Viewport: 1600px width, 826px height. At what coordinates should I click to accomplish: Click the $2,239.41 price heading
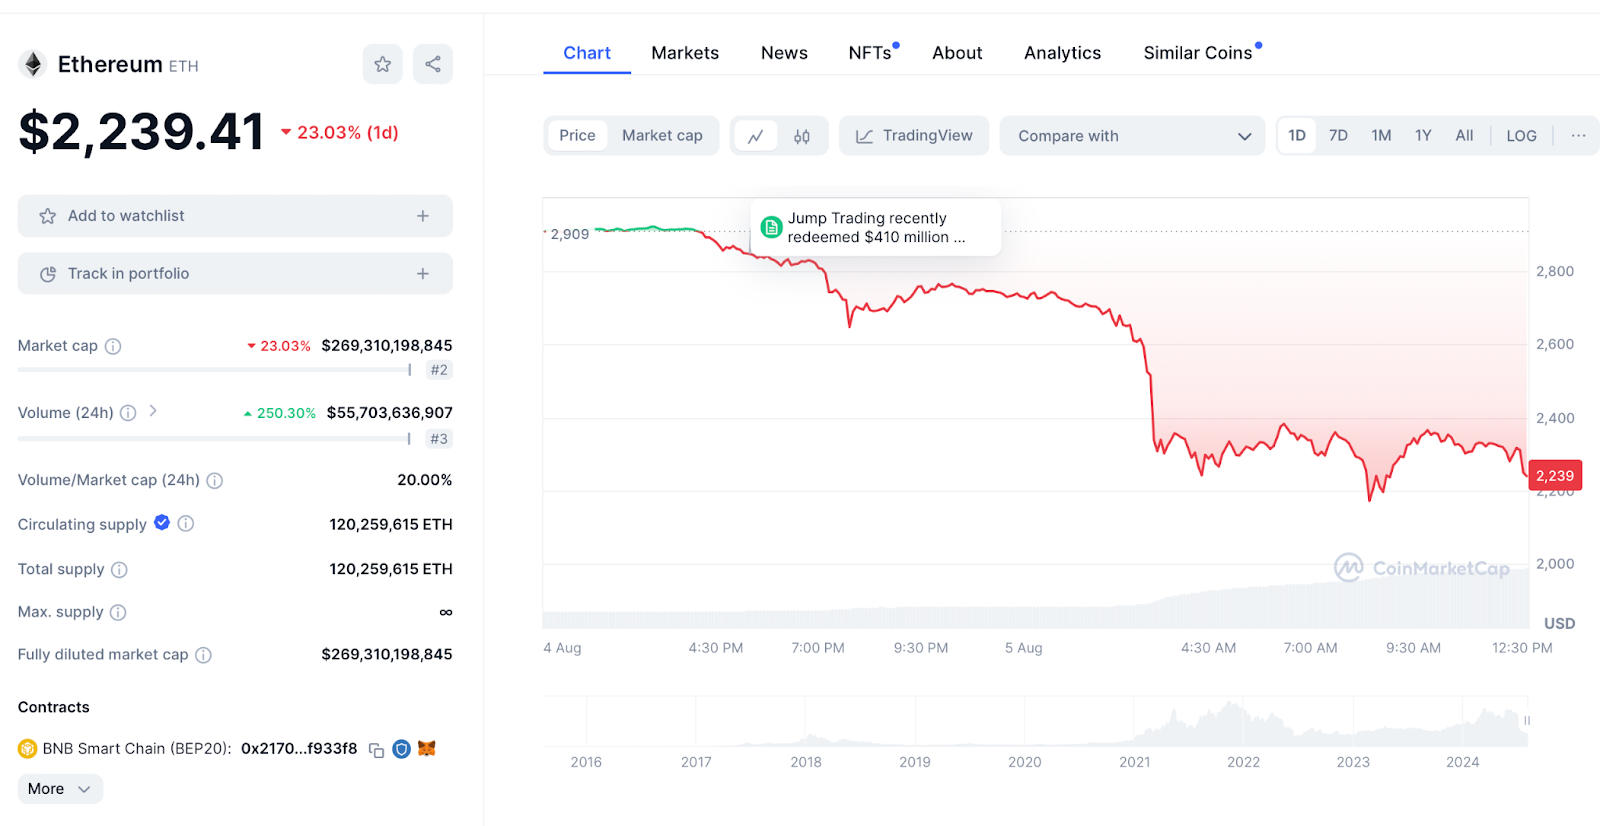141,131
